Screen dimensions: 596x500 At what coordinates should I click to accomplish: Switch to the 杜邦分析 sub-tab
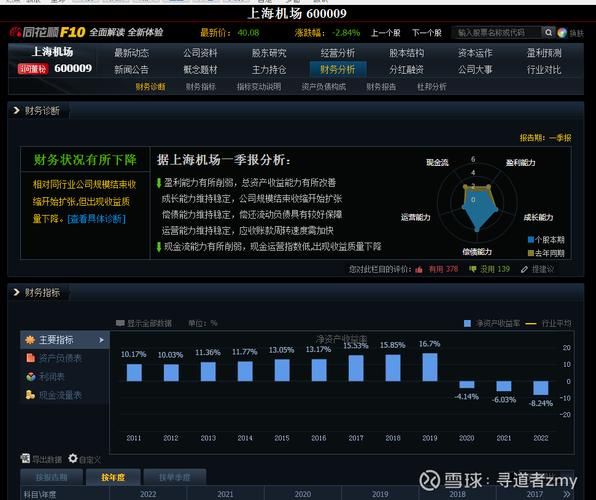click(432, 87)
